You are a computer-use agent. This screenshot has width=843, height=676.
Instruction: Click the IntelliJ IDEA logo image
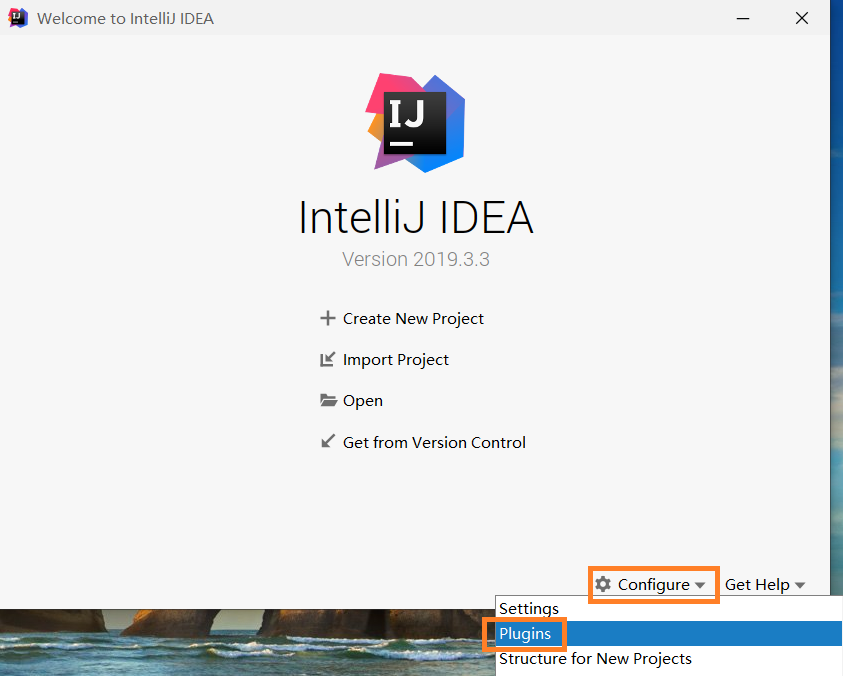(415, 123)
